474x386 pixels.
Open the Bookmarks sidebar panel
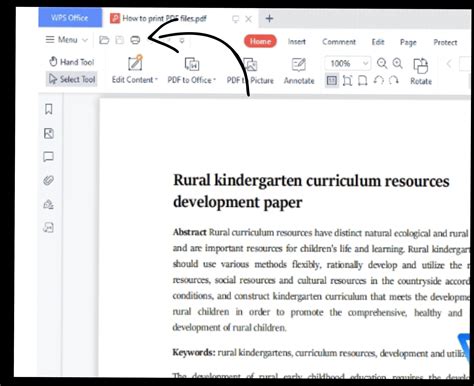(49, 109)
